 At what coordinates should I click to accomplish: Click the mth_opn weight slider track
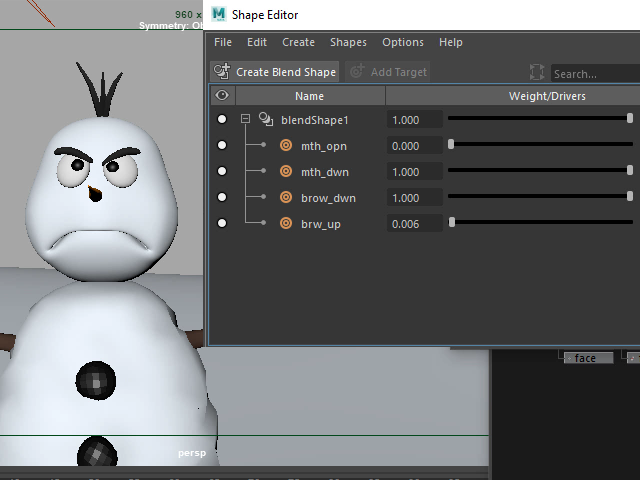[540, 145]
